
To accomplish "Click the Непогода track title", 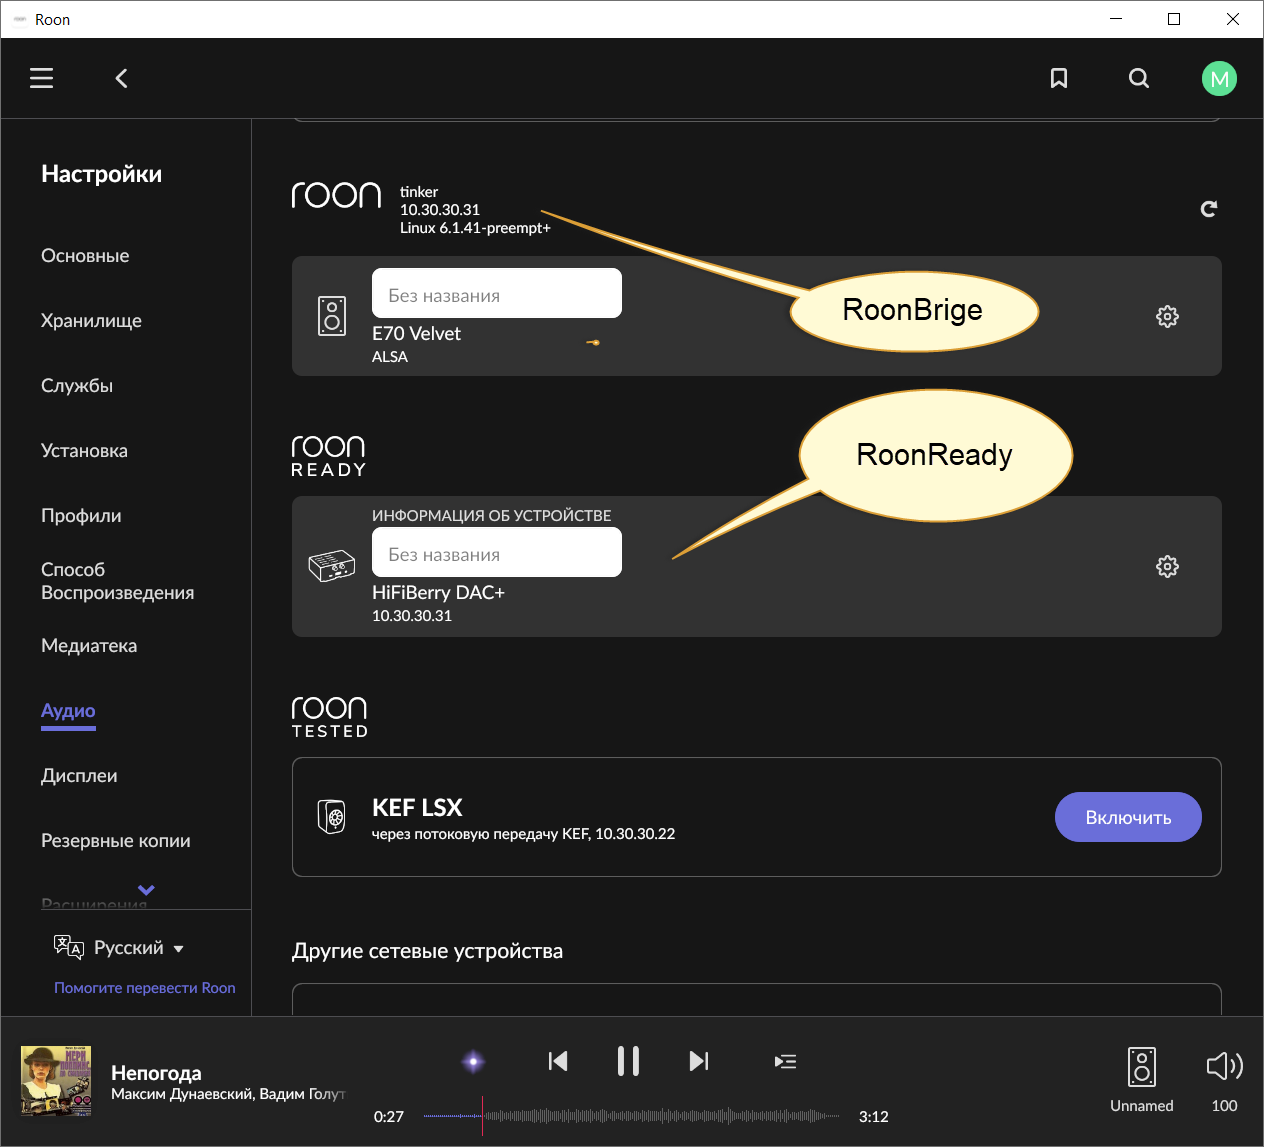I will tap(156, 1073).
